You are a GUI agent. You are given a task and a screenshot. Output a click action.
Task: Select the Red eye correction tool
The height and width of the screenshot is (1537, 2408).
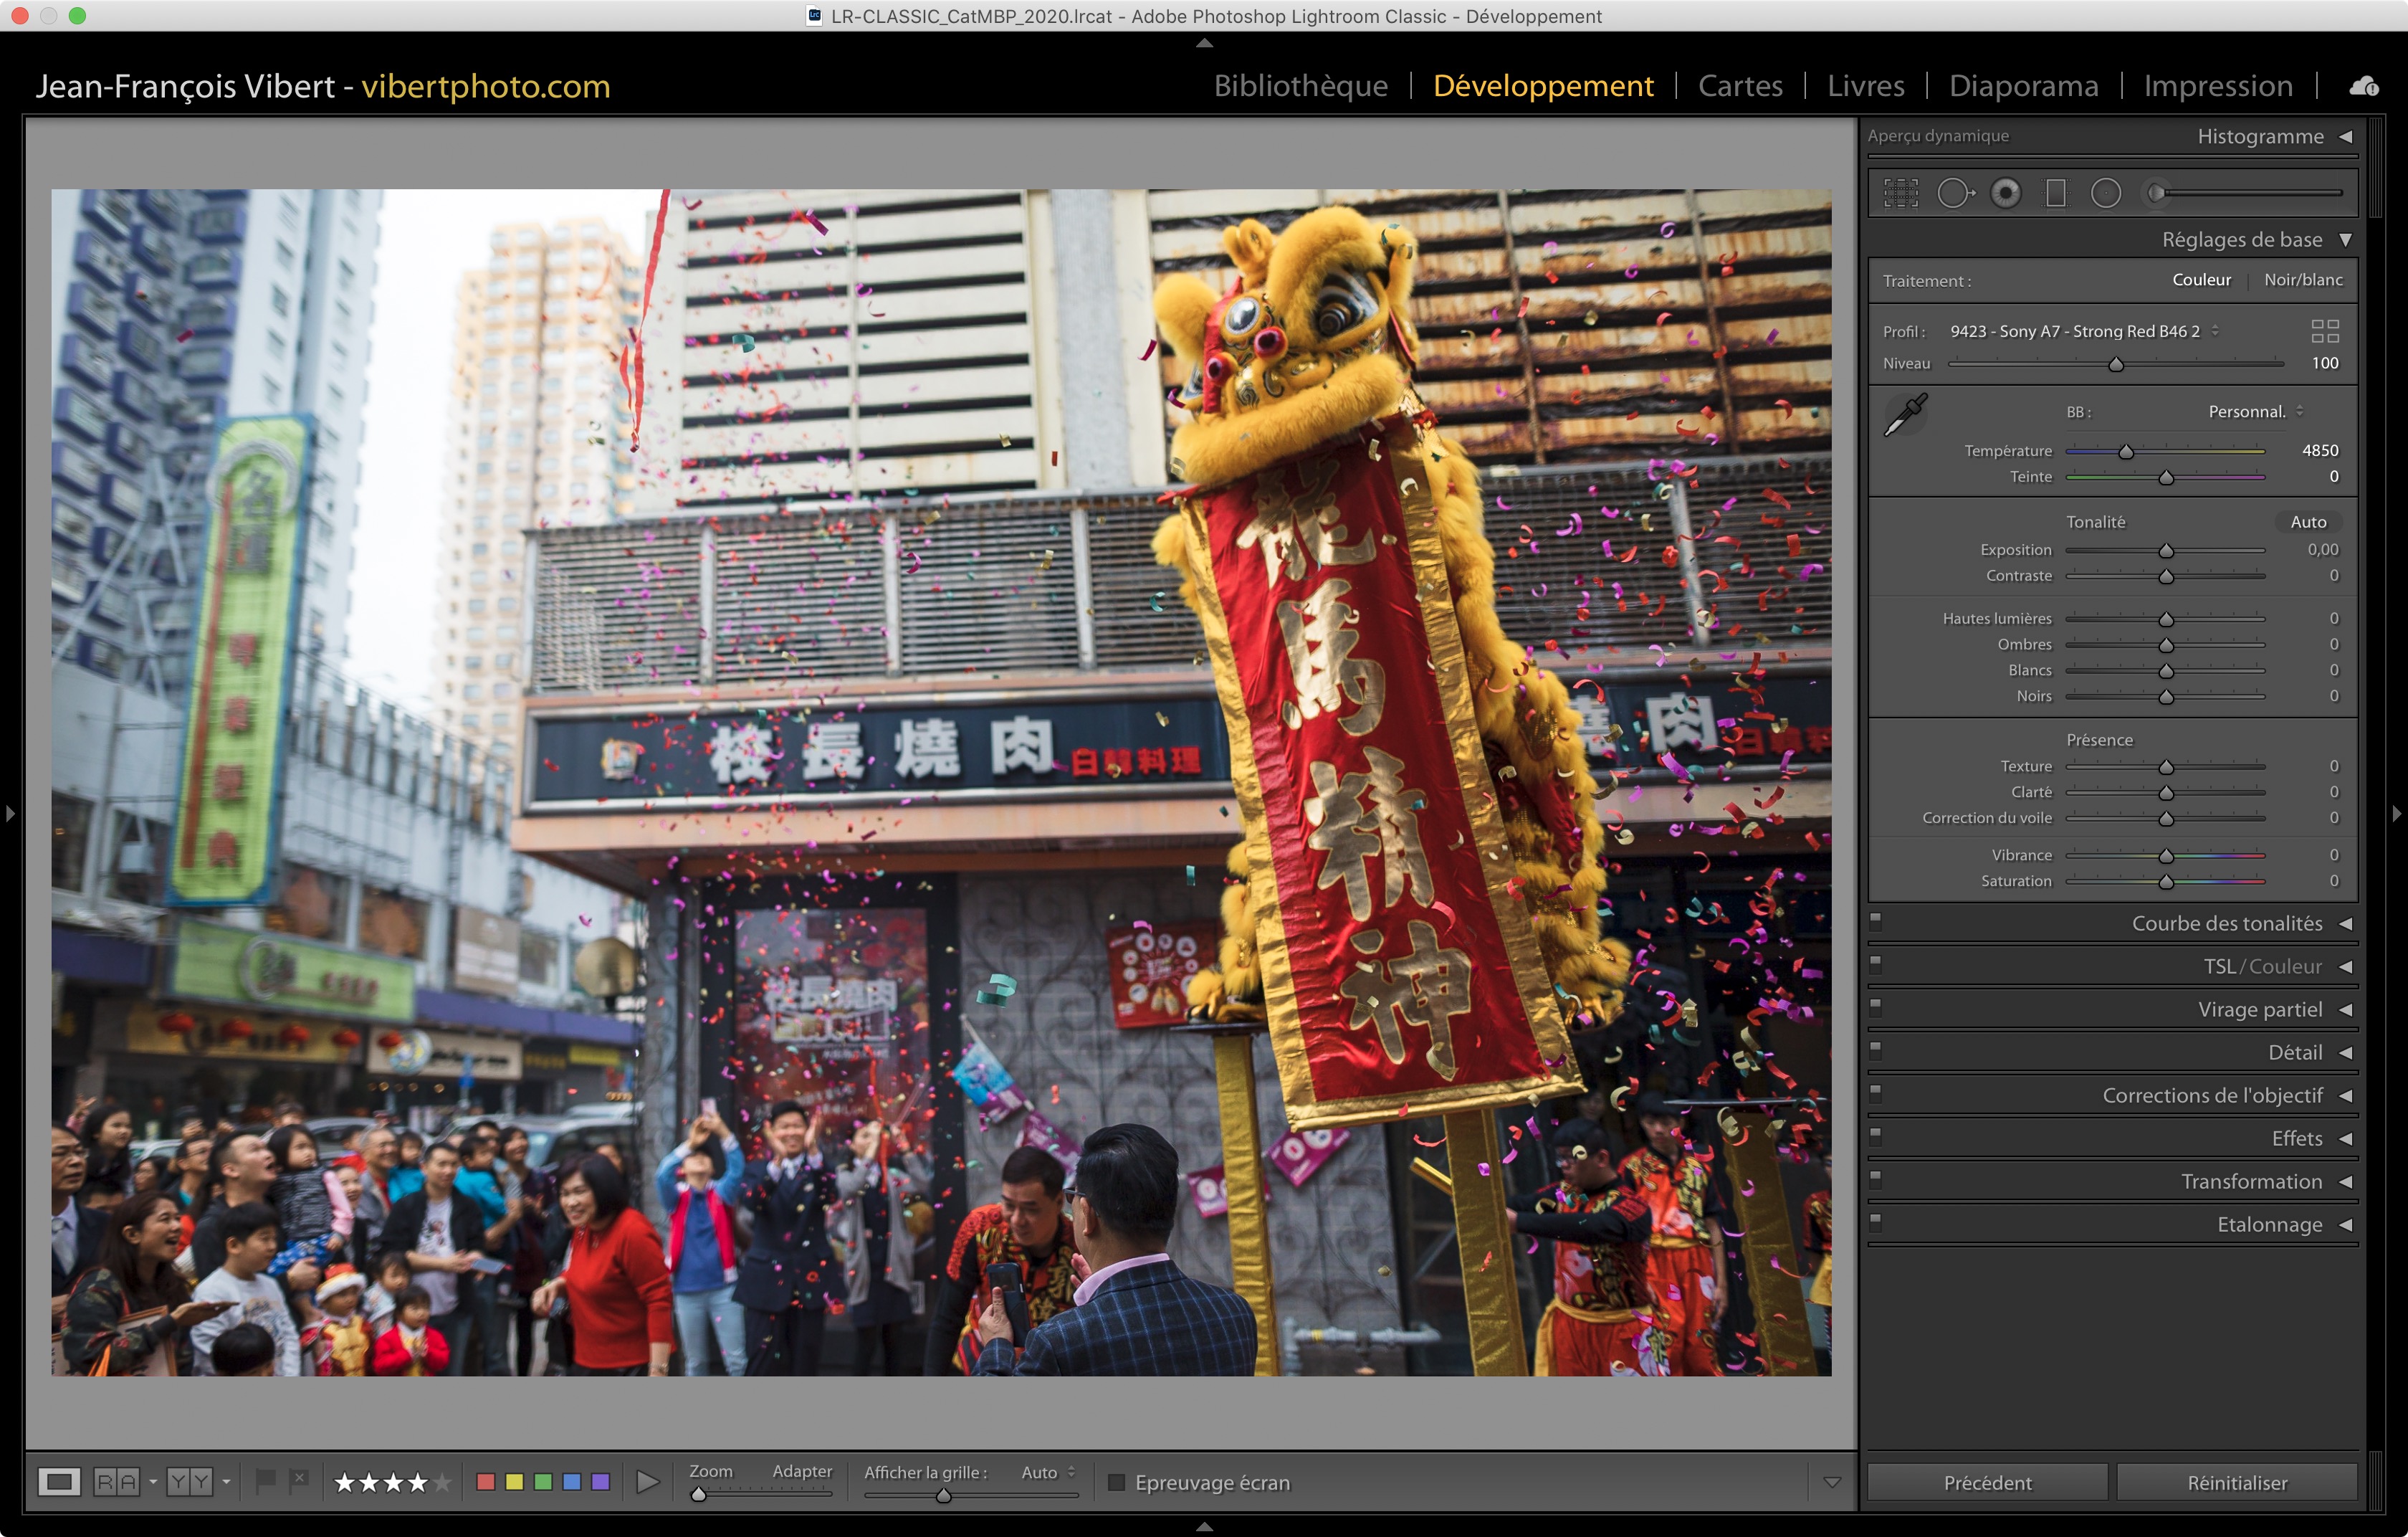click(2005, 193)
